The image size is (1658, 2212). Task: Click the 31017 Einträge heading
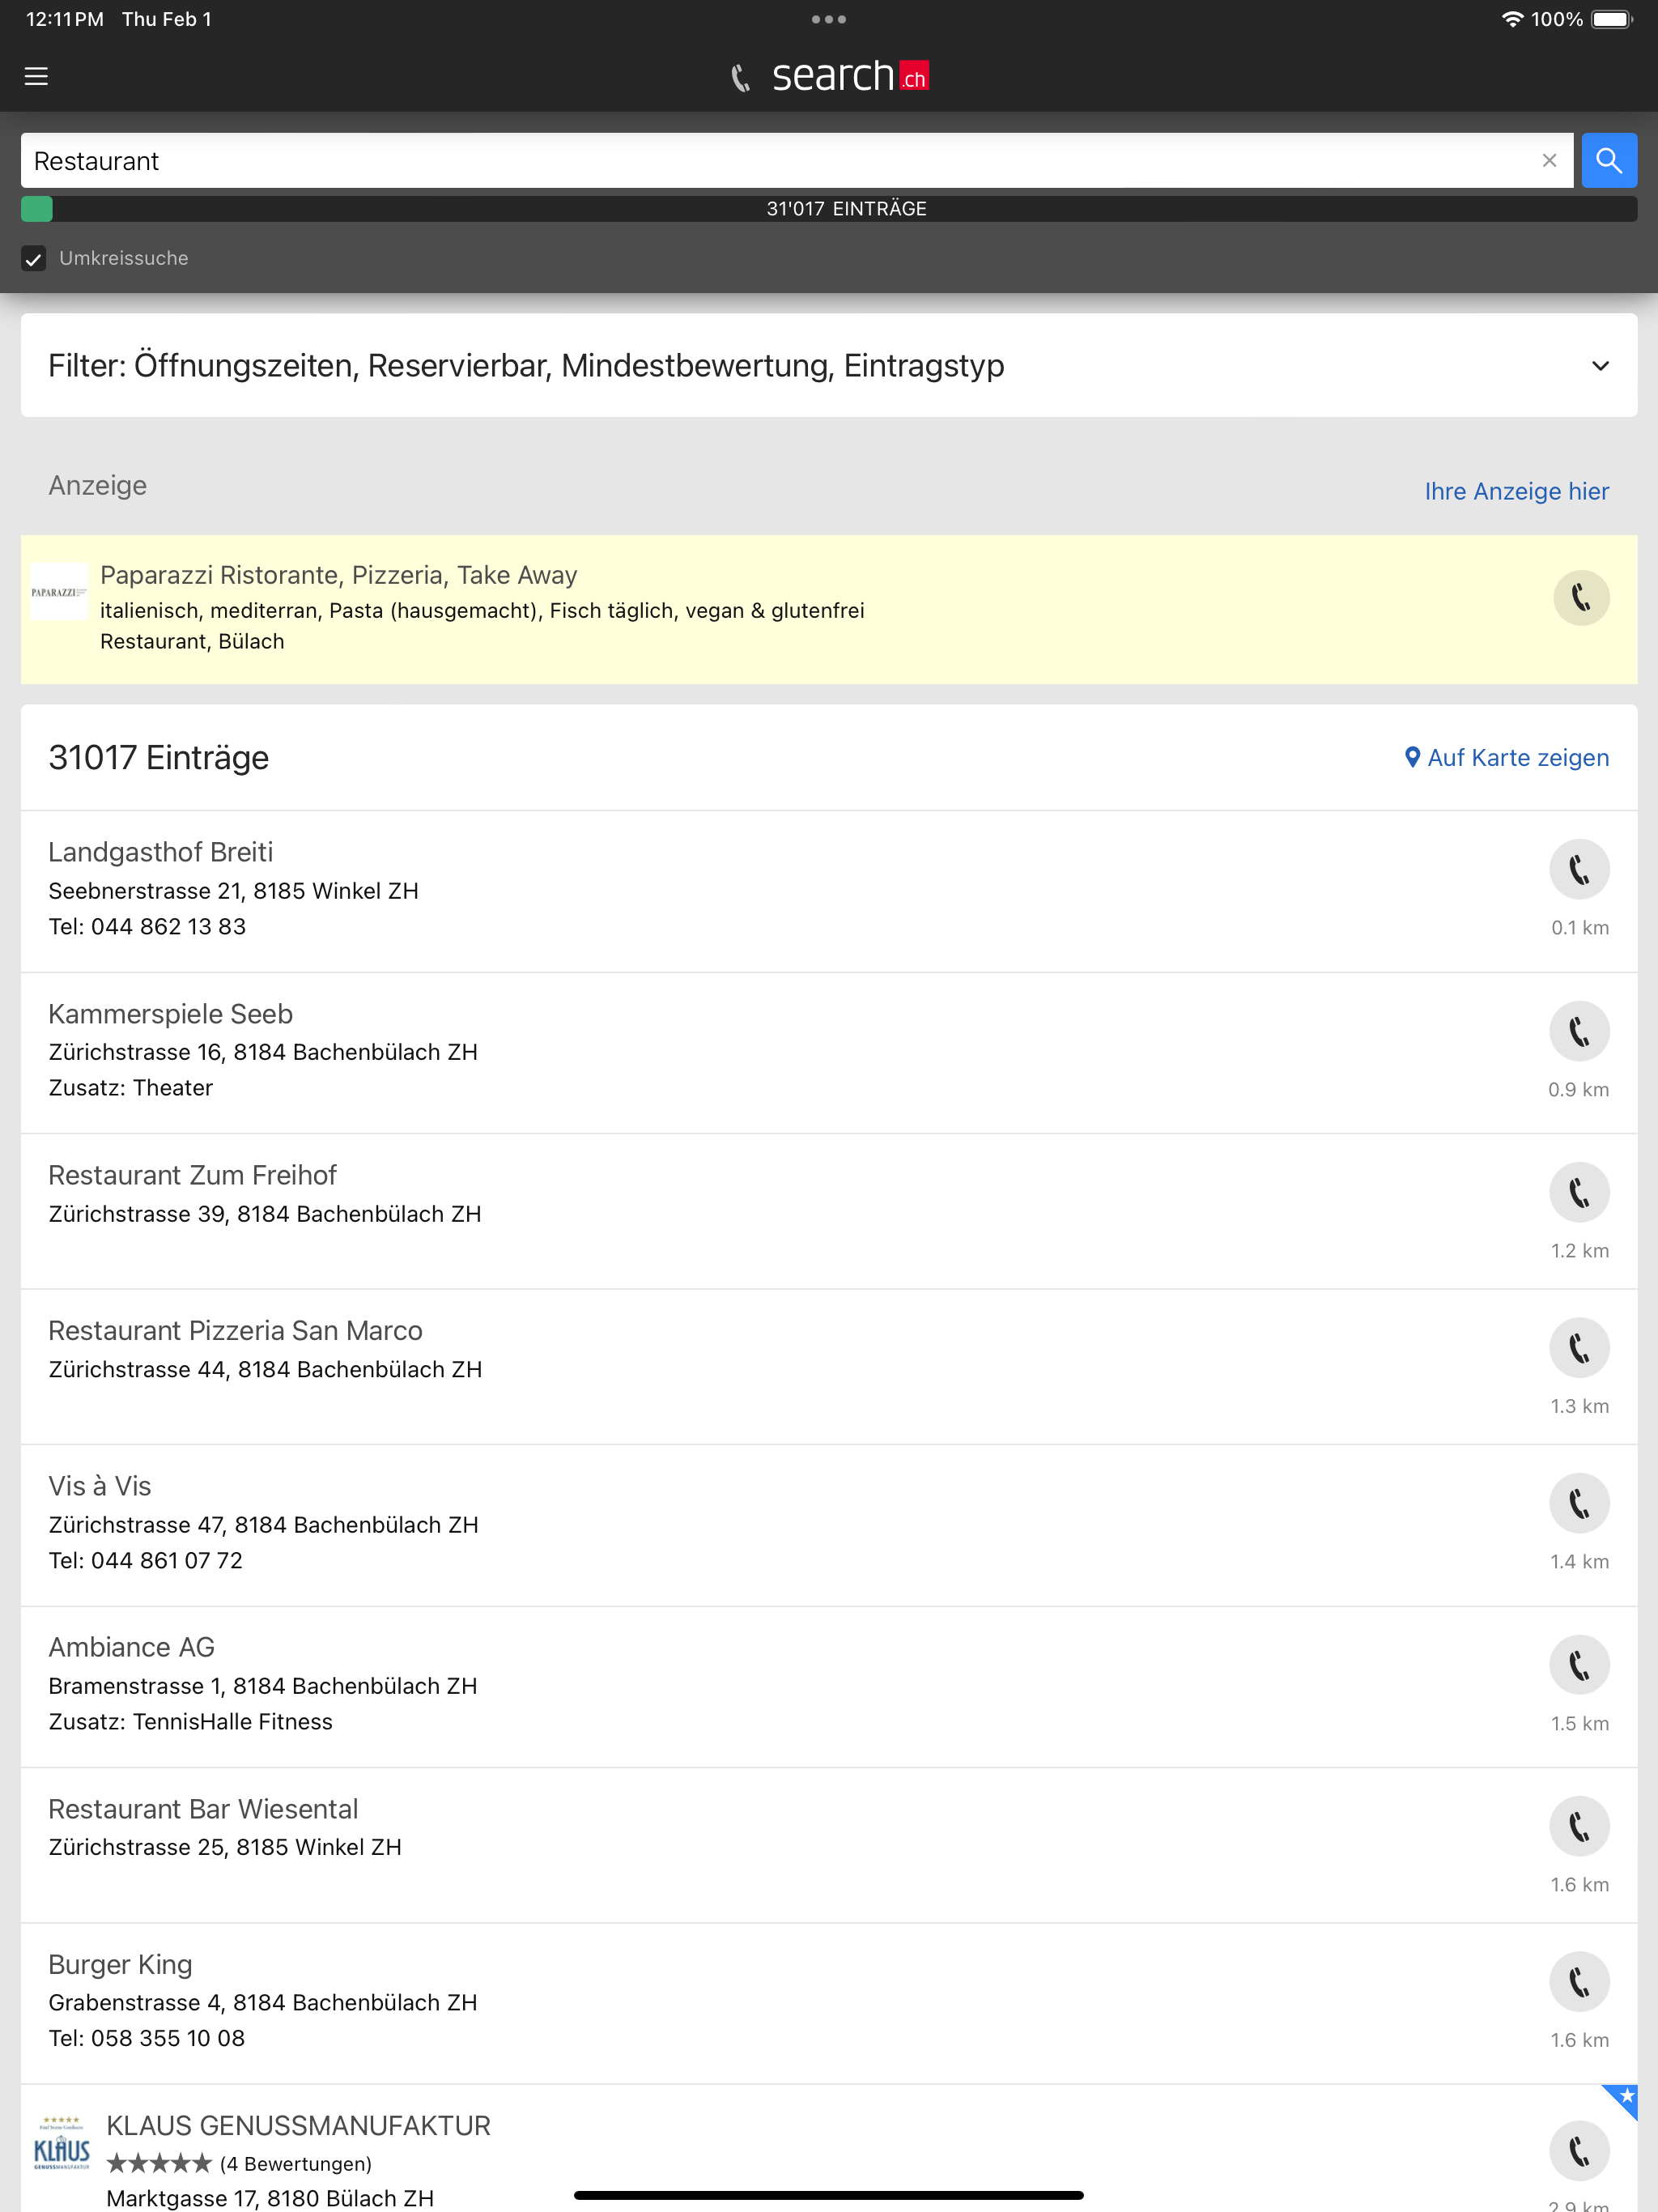(159, 758)
